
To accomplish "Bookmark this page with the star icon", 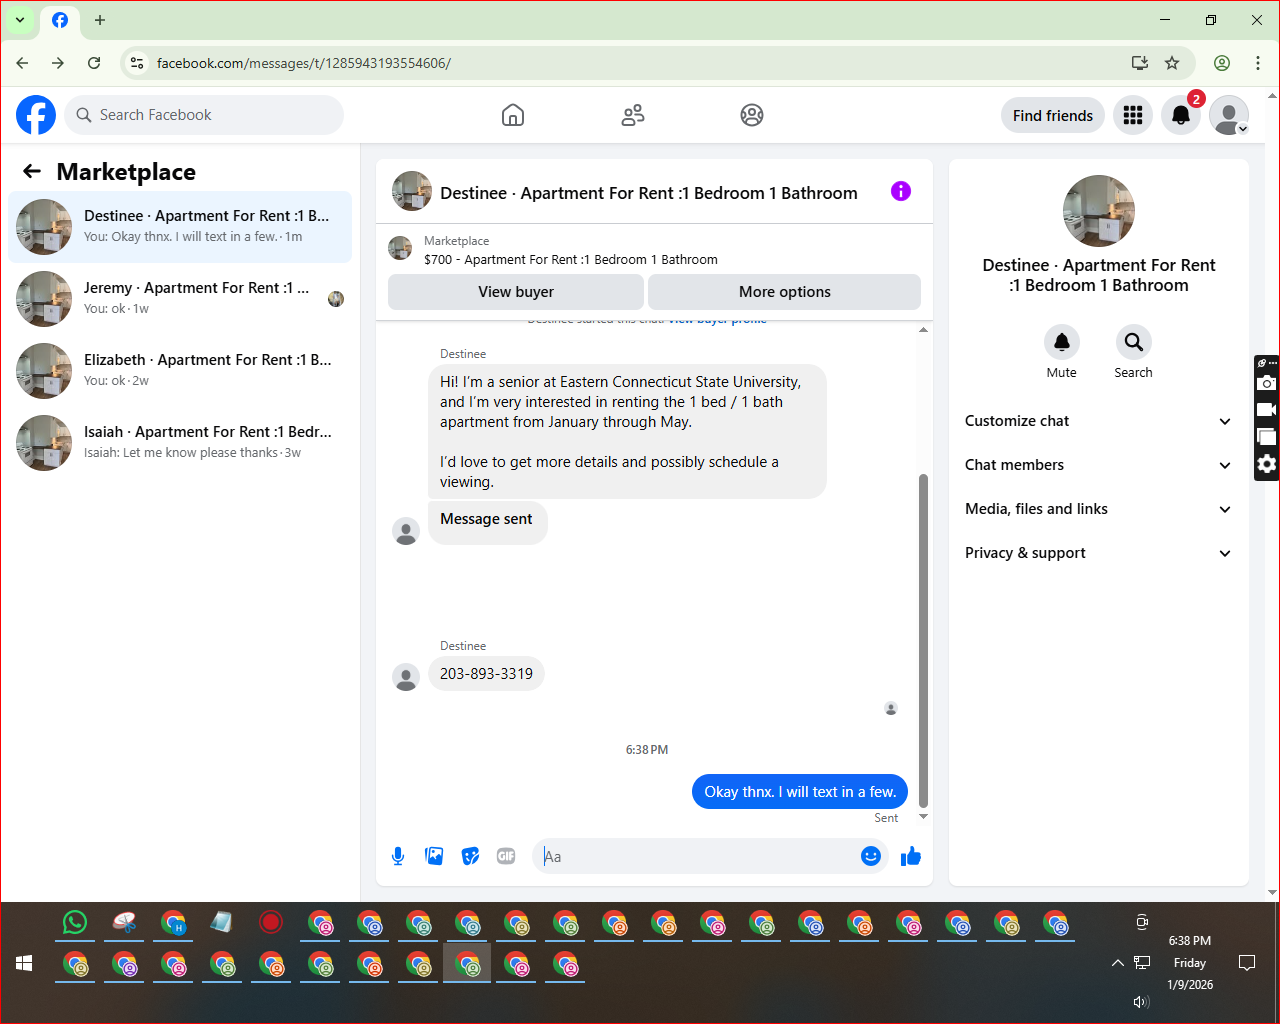I will pyautogui.click(x=1172, y=63).
